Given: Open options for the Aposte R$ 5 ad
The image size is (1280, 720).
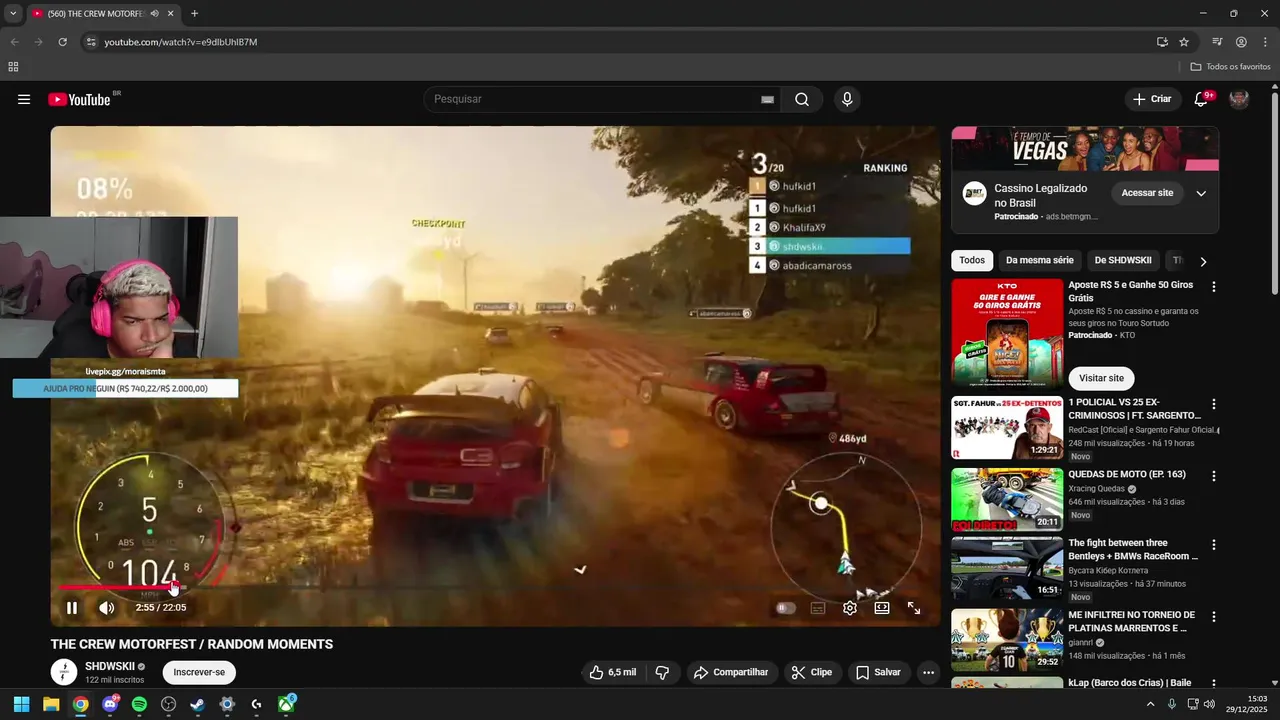Looking at the screenshot, I should tap(1214, 287).
